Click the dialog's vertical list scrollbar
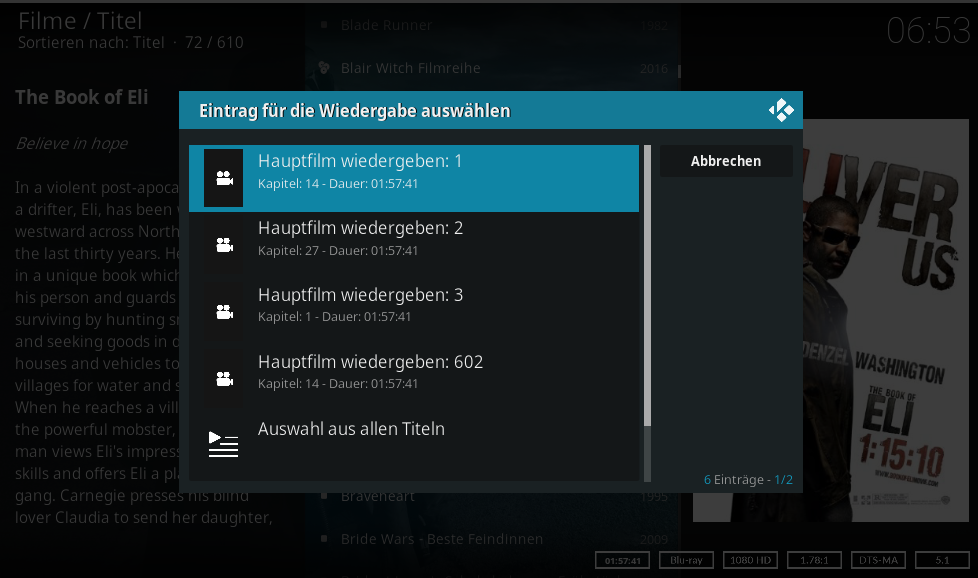The width and height of the screenshot is (978, 578). pos(647,313)
